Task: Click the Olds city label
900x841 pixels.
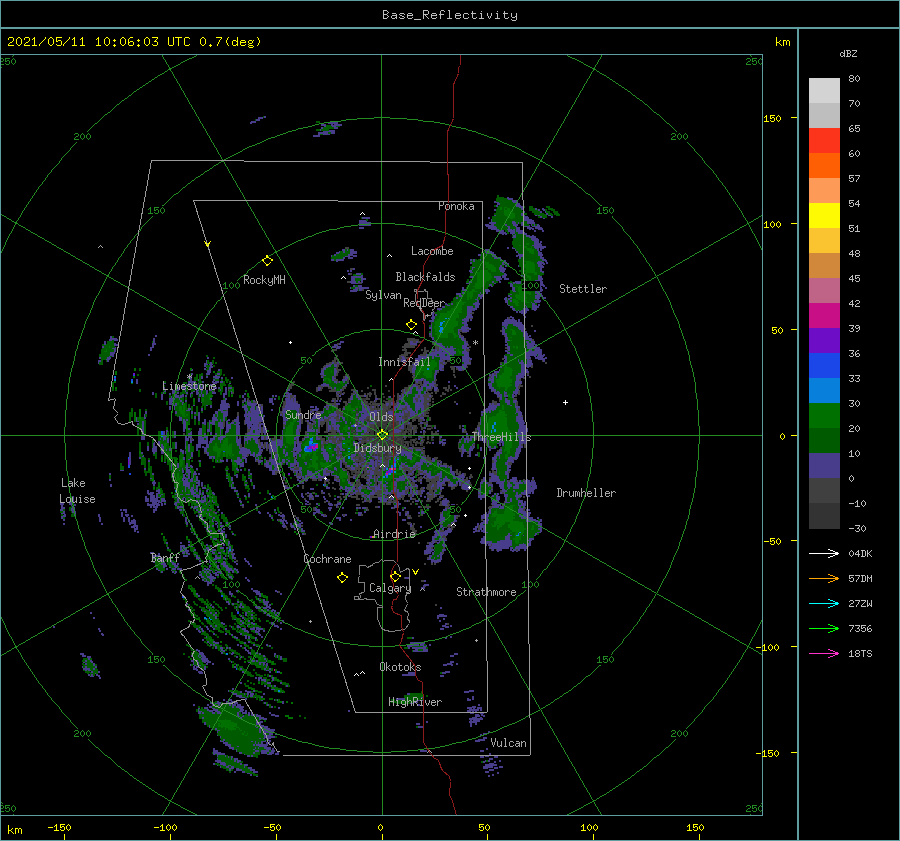Action: [x=381, y=417]
